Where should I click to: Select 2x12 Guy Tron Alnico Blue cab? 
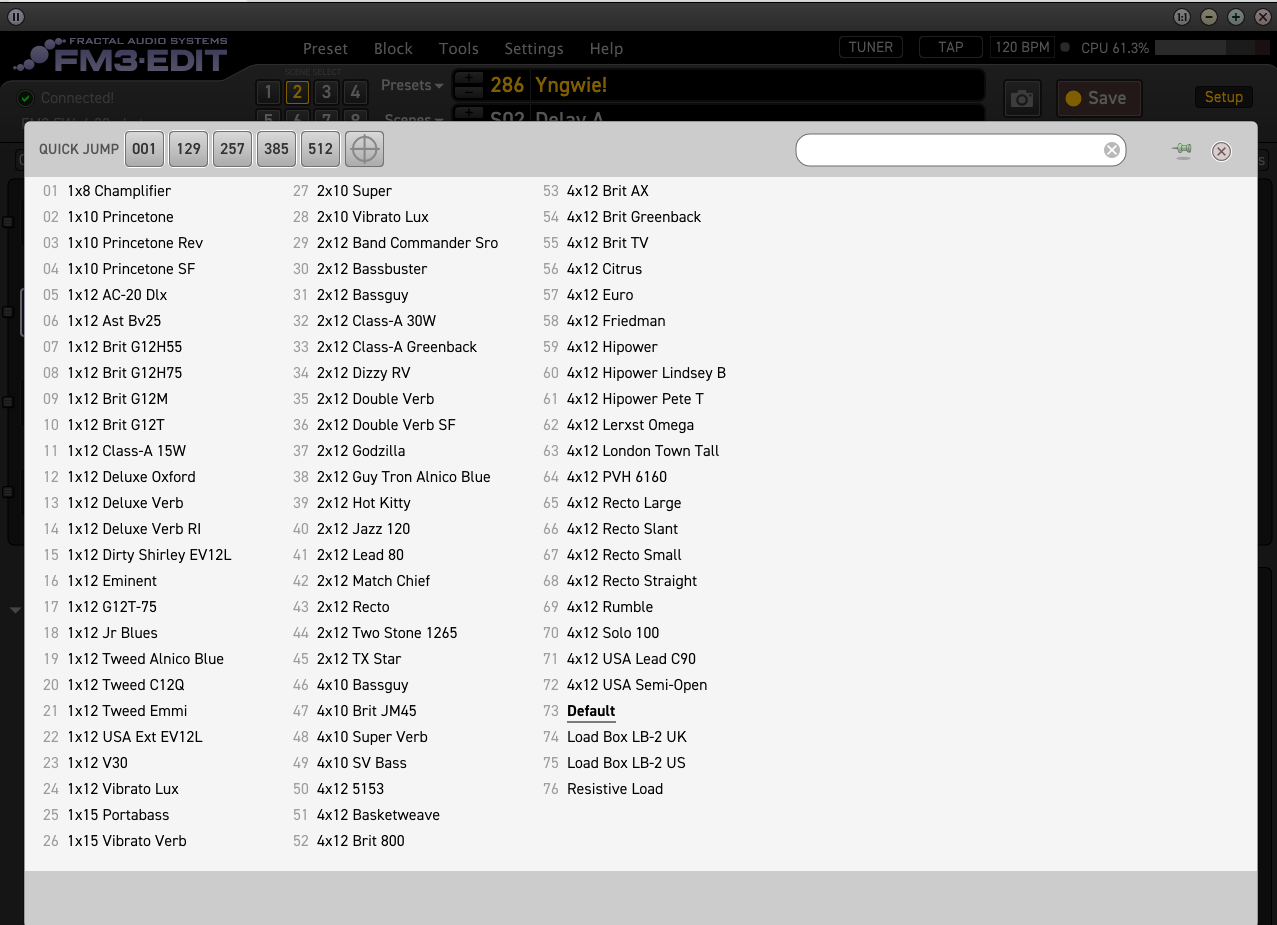pos(404,477)
